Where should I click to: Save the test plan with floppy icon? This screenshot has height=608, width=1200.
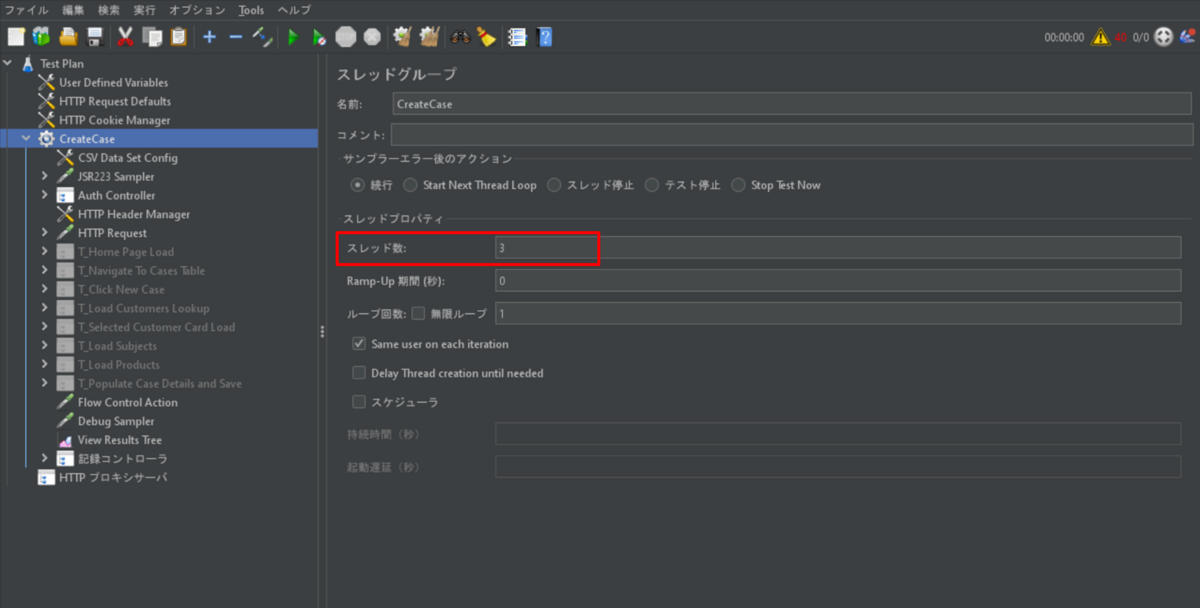point(95,37)
